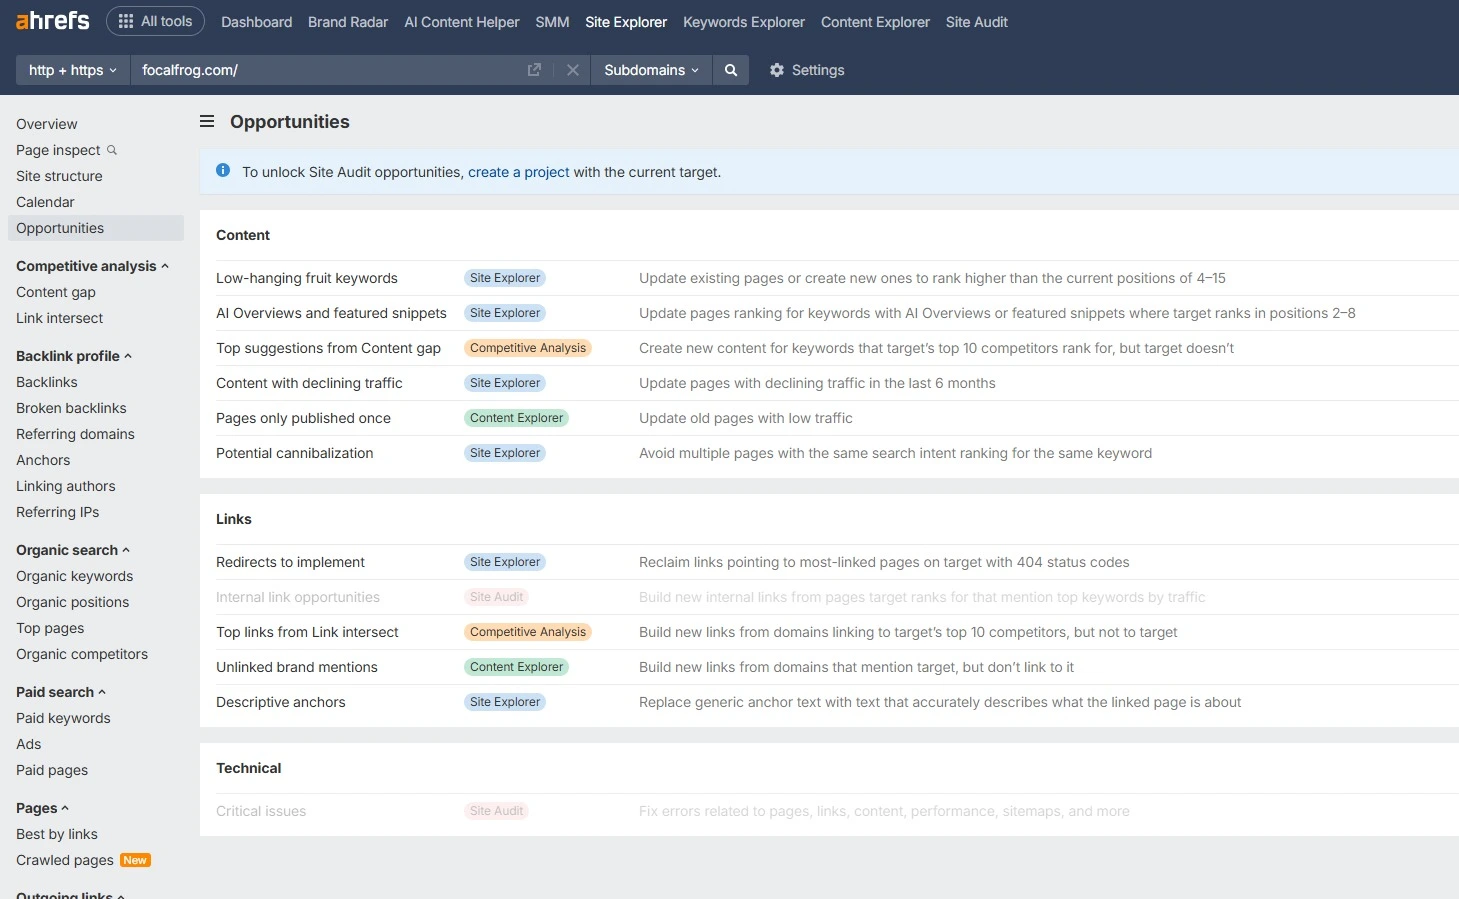Open target URL in new tab icon

click(x=534, y=70)
